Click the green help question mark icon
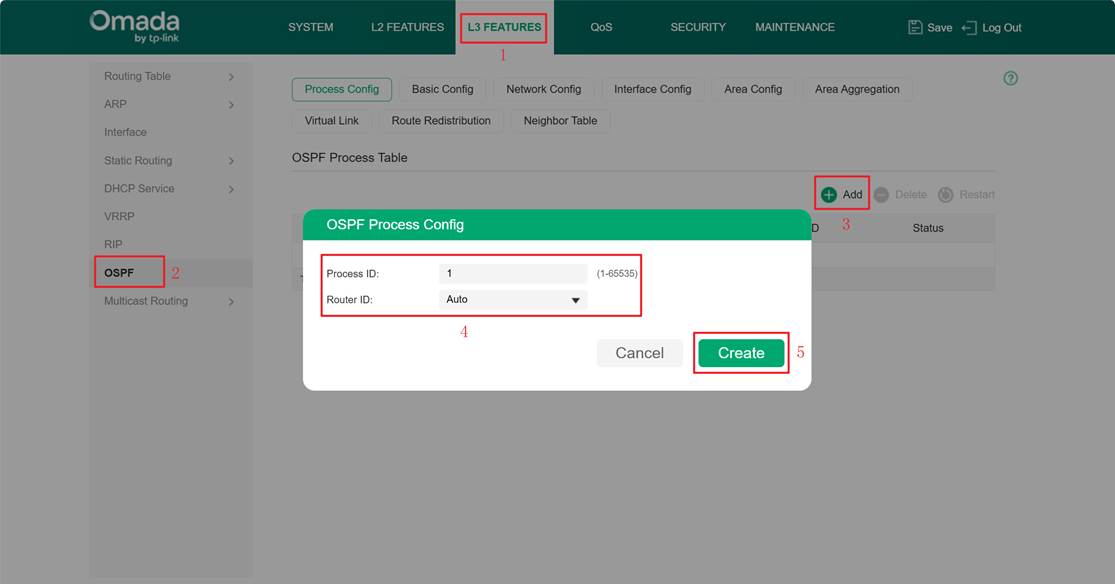The height and width of the screenshot is (584, 1115). [1010, 78]
